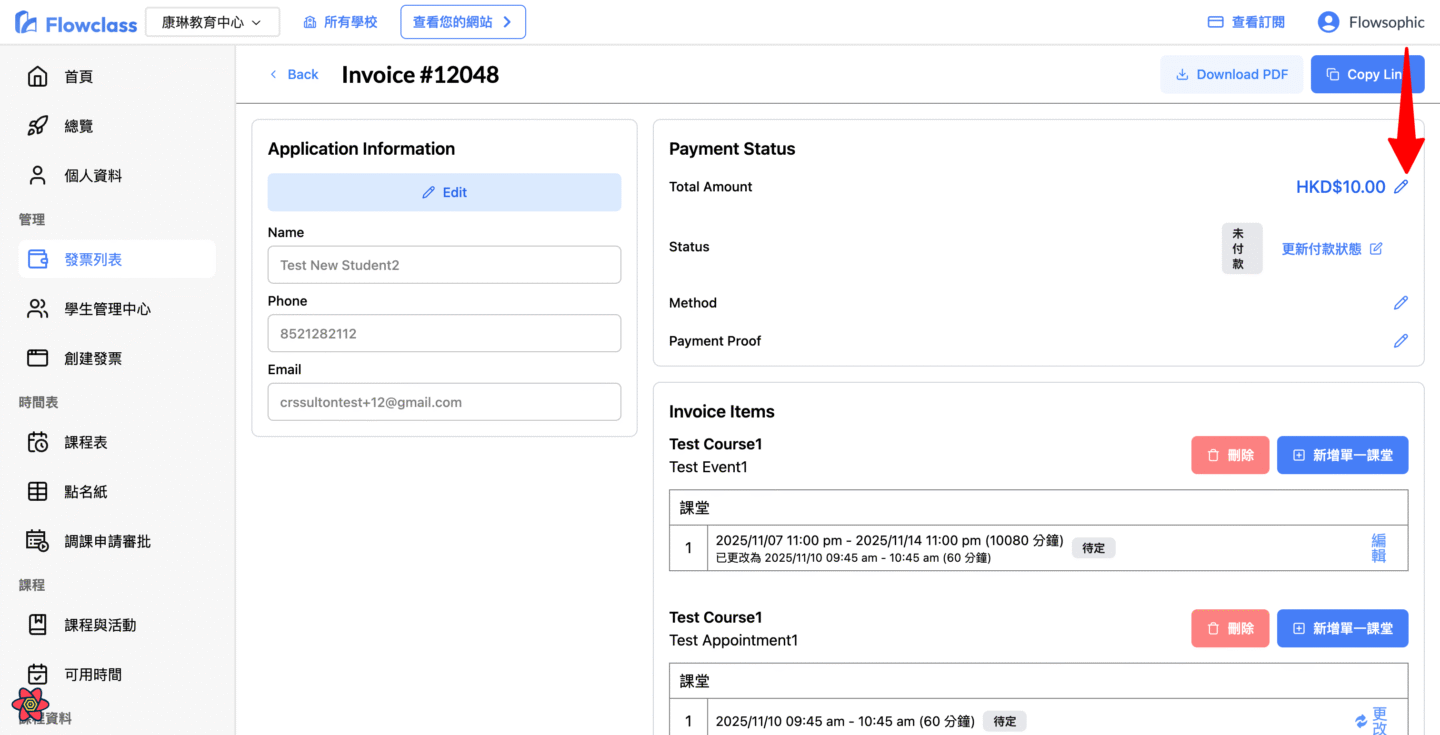The height and width of the screenshot is (735, 1440).
Task: Click the Flowsophic user avatar icon
Action: pos(1327,22)
